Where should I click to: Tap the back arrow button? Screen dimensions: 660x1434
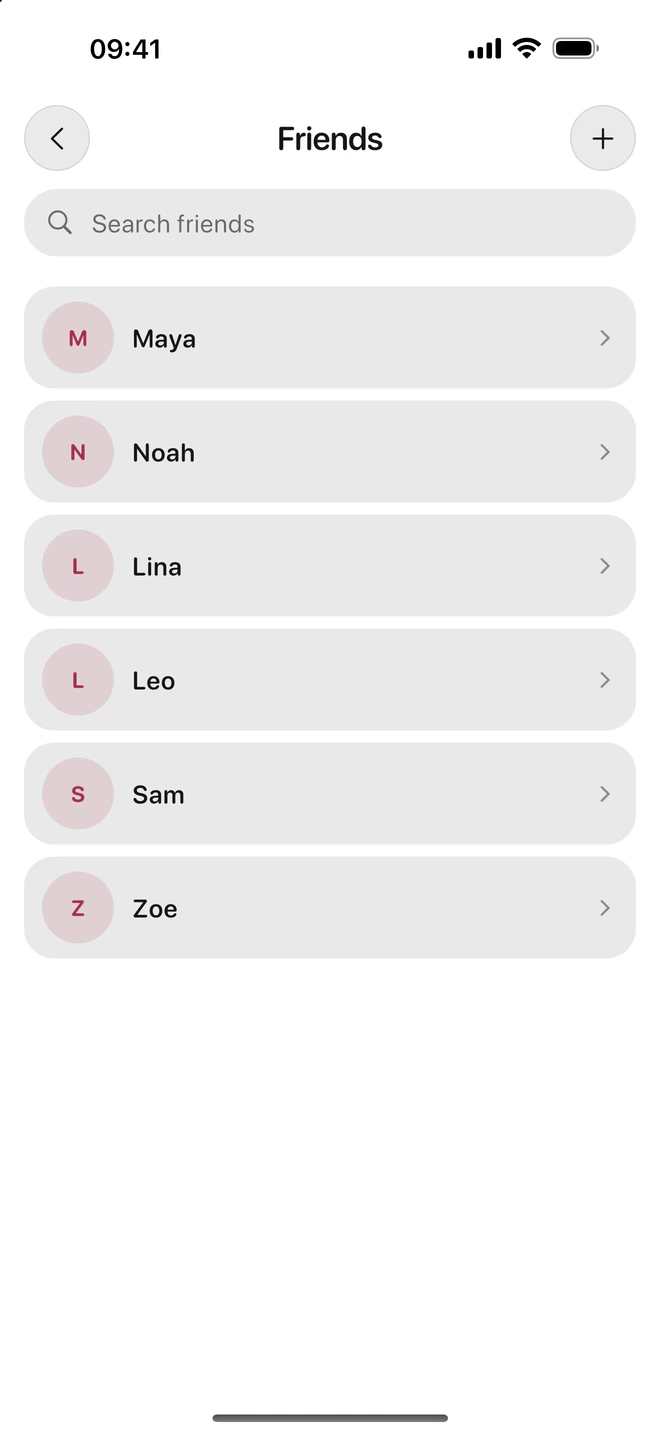tap(57, 138)
